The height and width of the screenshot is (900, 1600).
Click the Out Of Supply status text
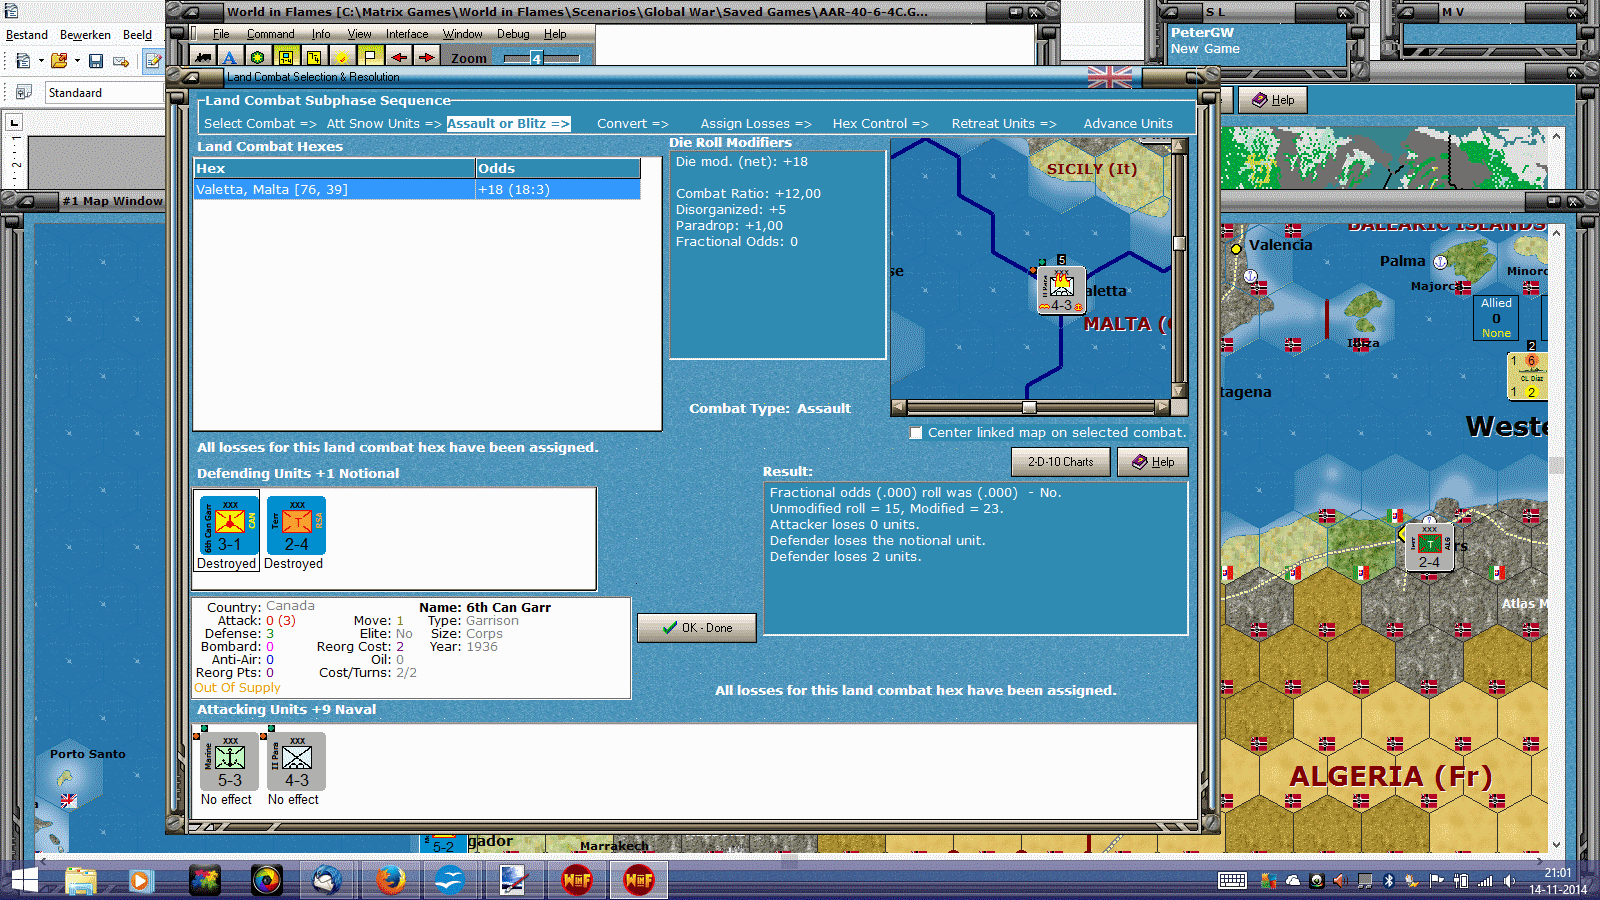237,688
